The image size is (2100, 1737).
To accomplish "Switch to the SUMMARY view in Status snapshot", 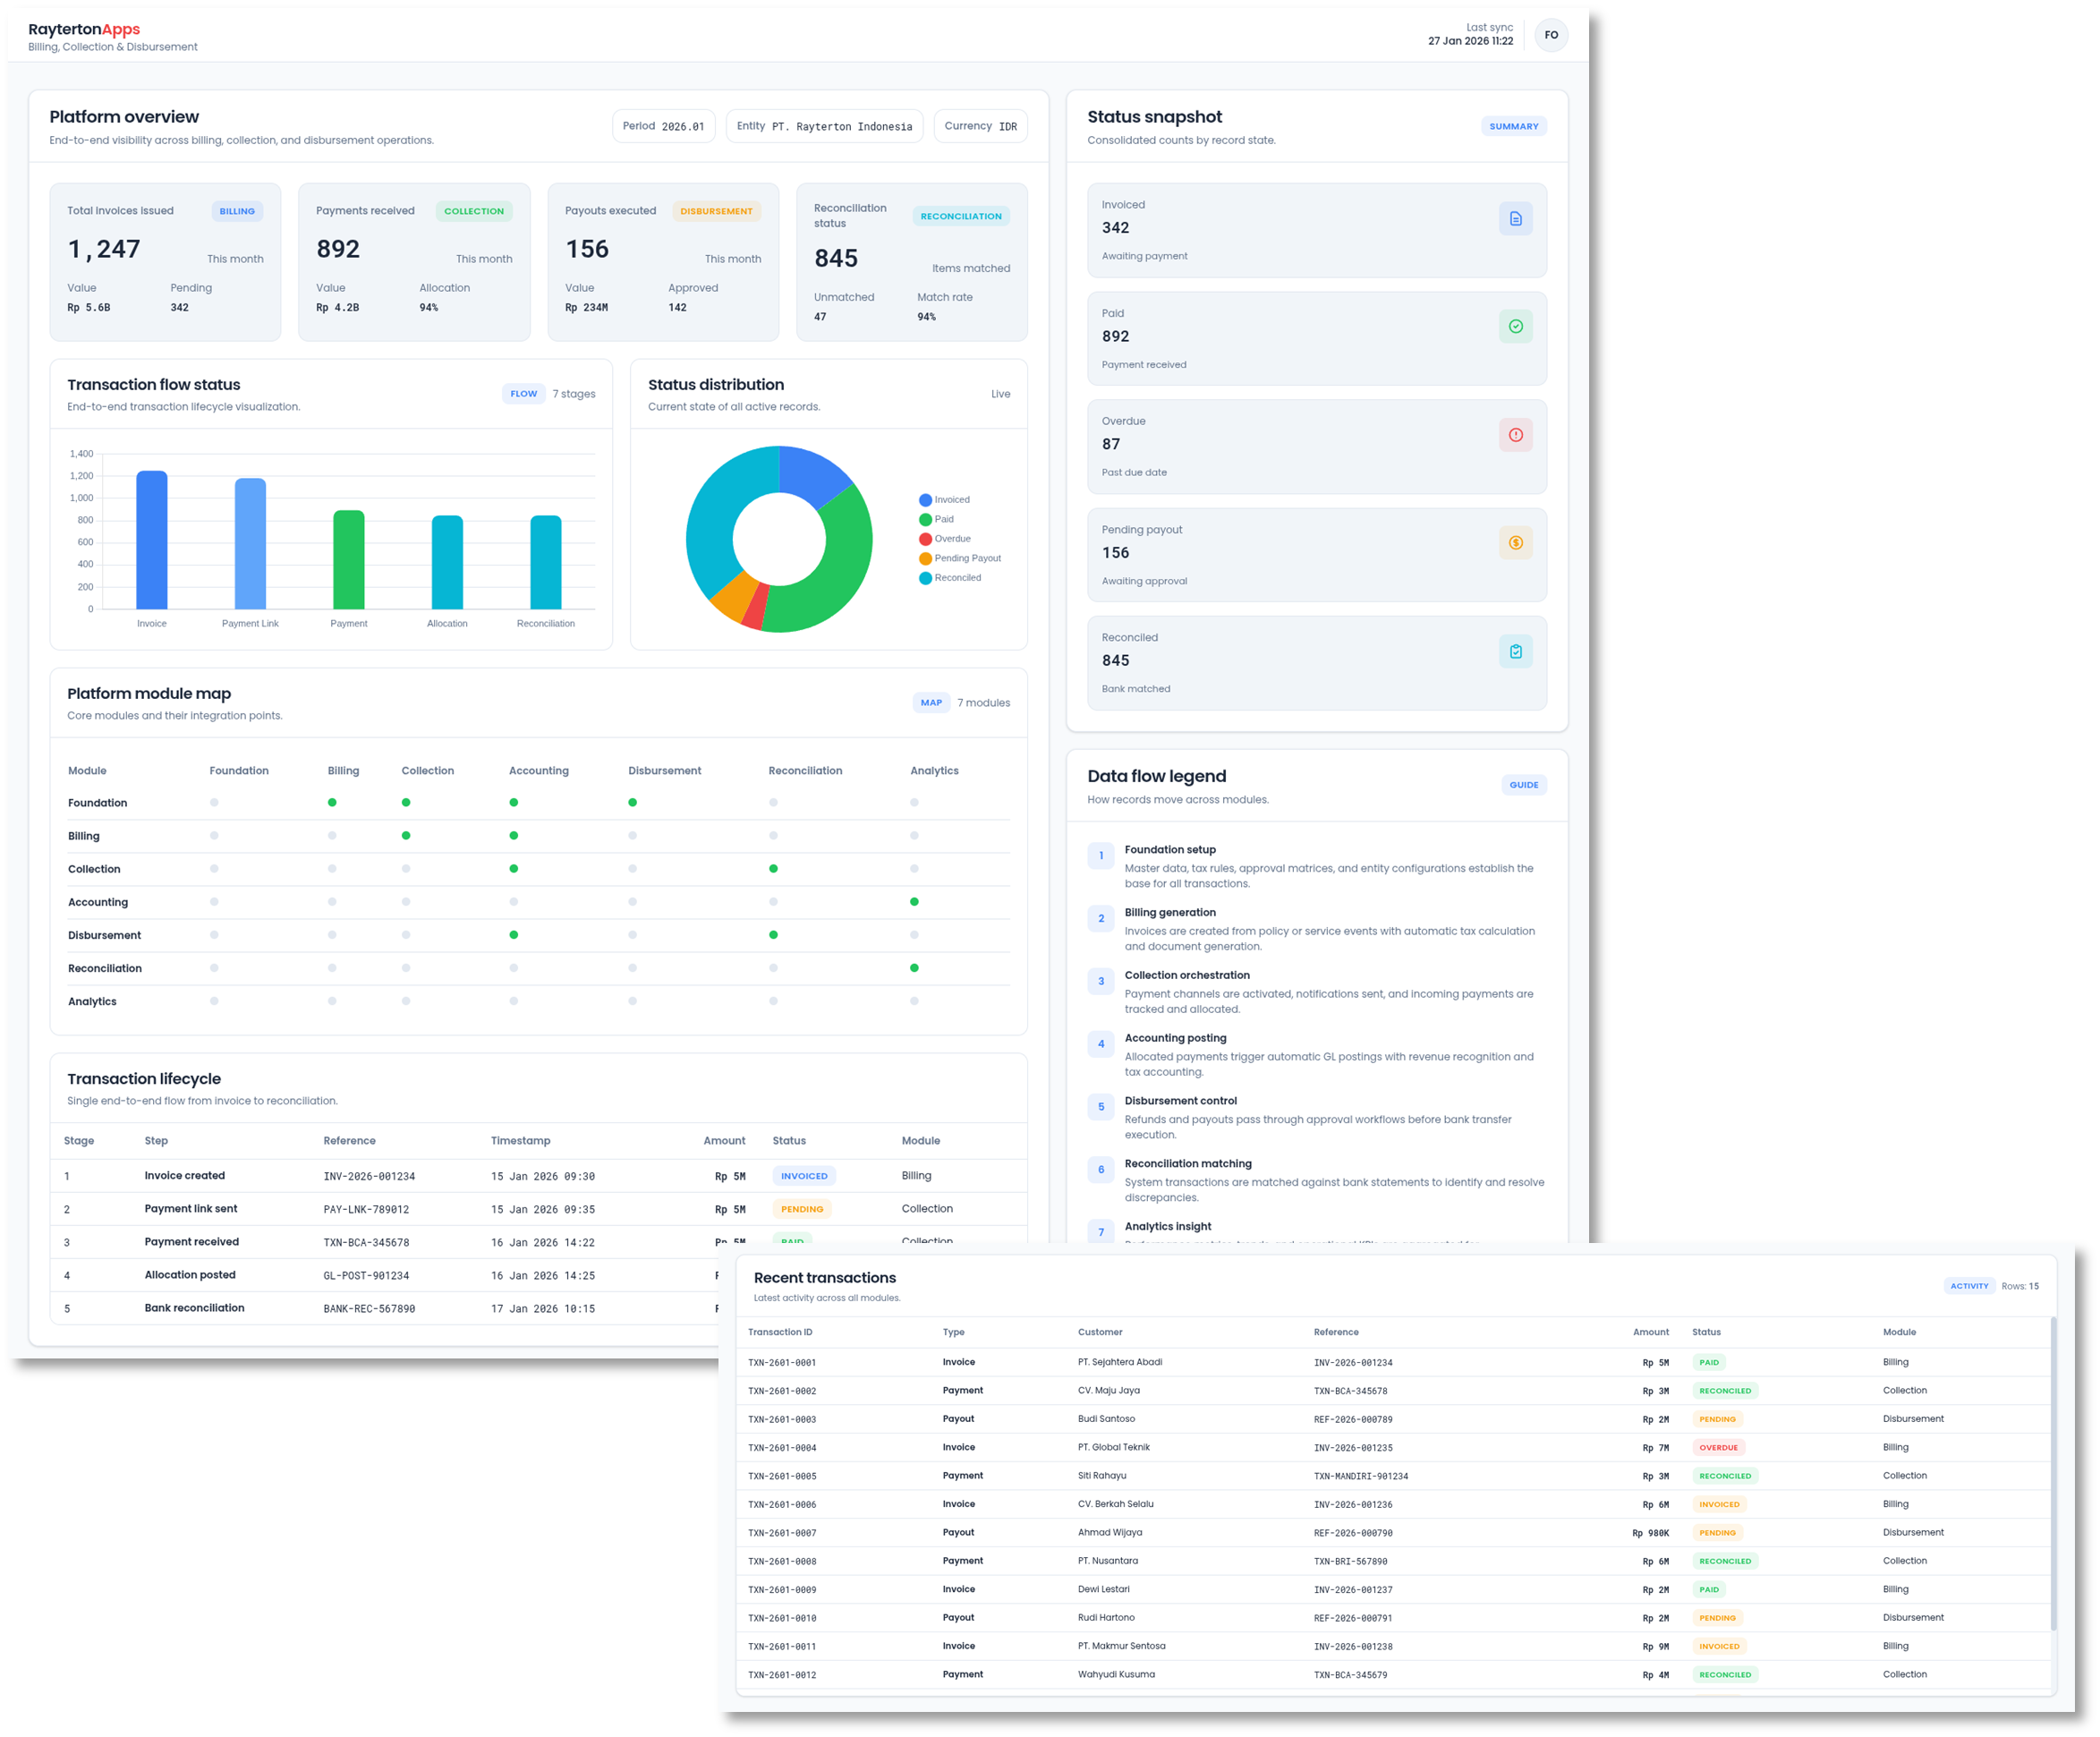I will pyautogui.click(x=1513, y=126).
